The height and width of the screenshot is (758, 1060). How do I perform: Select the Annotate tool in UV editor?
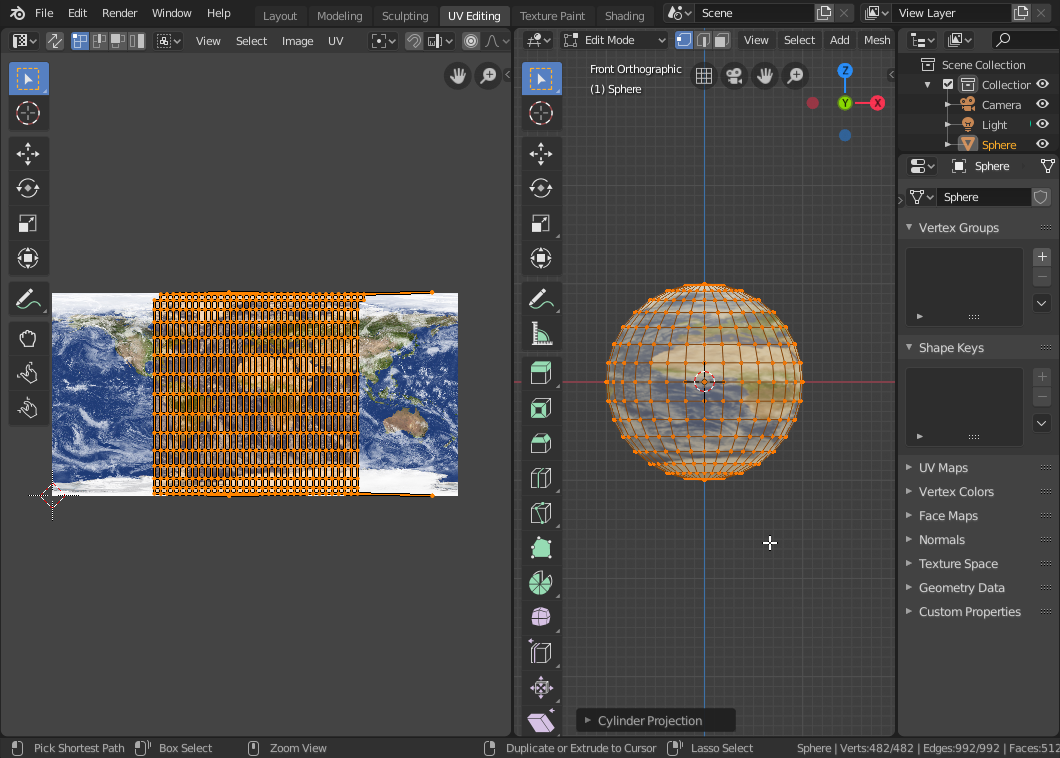coord(27,298)
